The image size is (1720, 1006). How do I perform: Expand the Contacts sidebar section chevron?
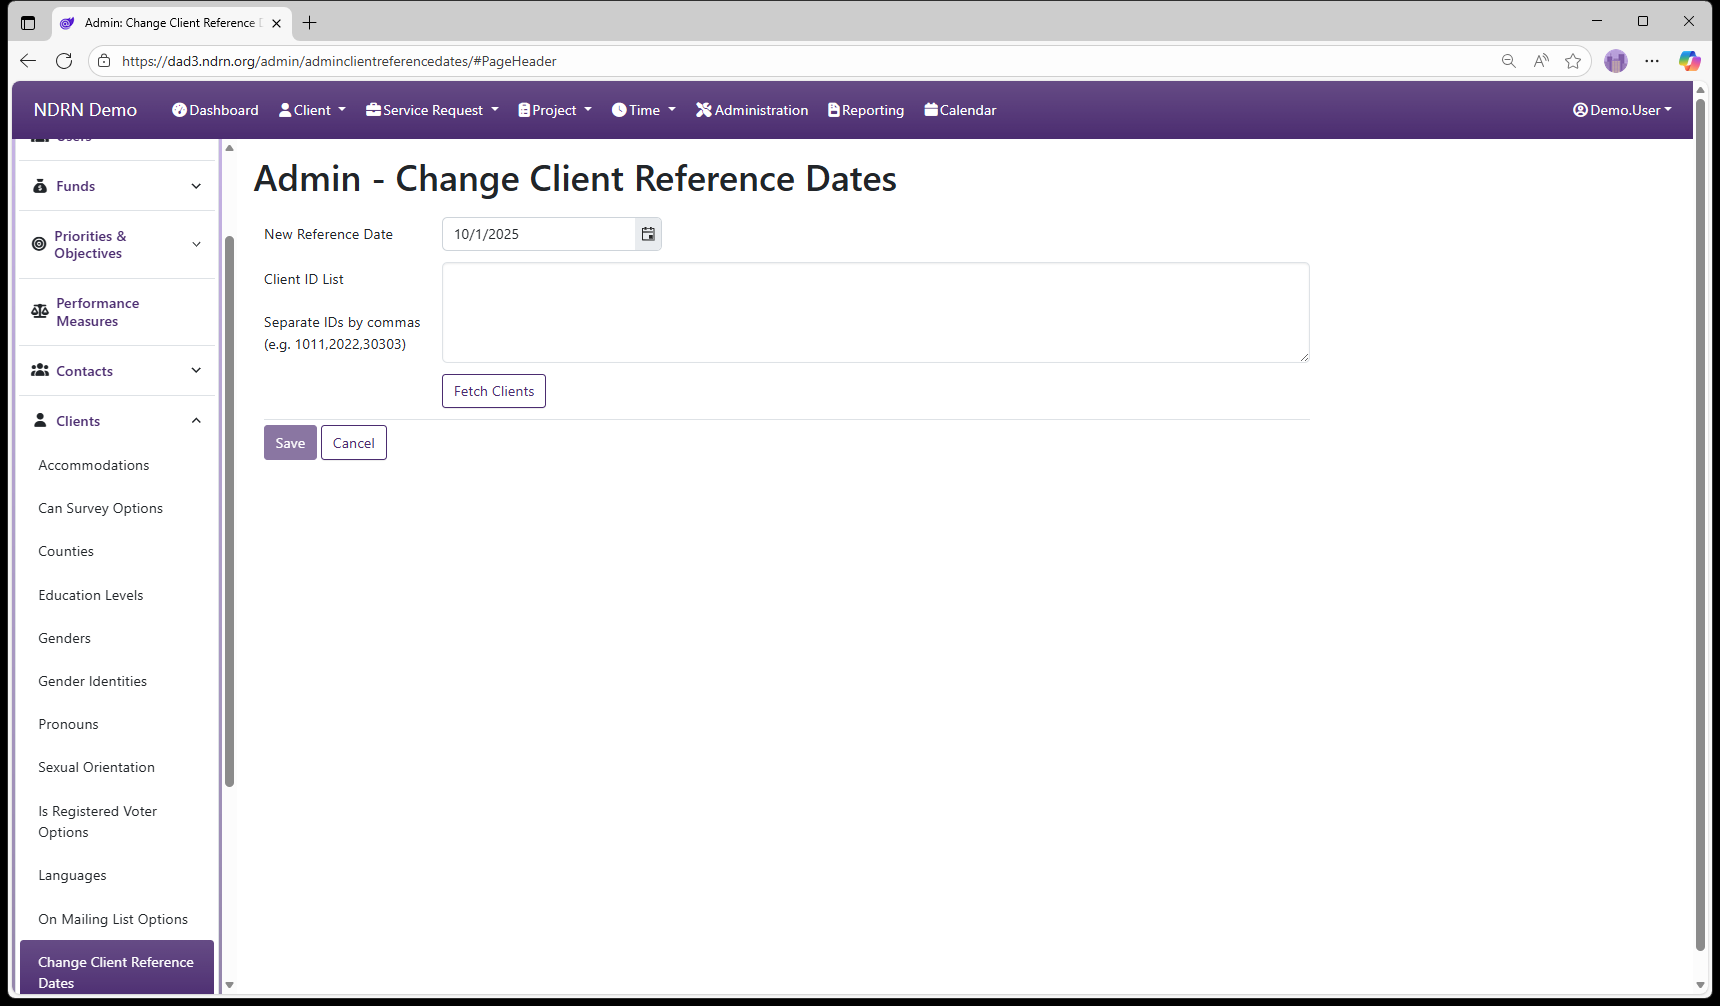[x=196, y=370]
